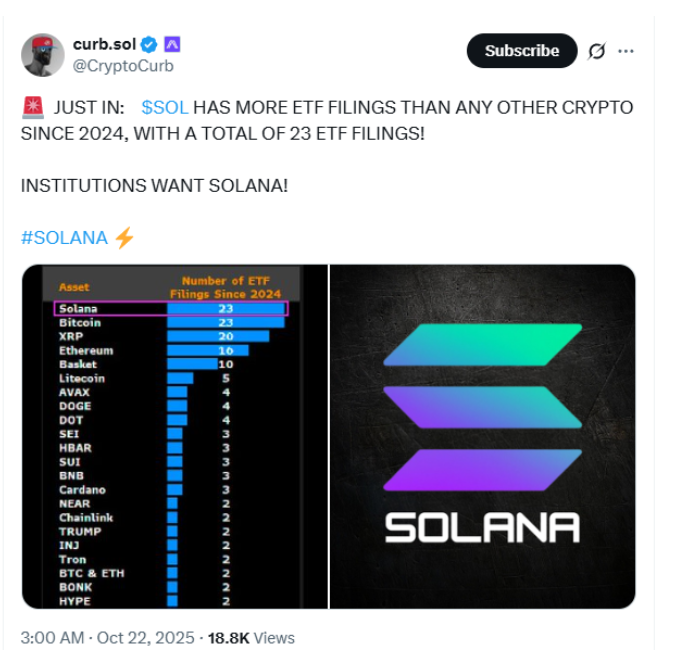Click the purple affiliate badge beside curb.sol
The width and height of the screenshot is (685, 658).
(x=171, y=44)
